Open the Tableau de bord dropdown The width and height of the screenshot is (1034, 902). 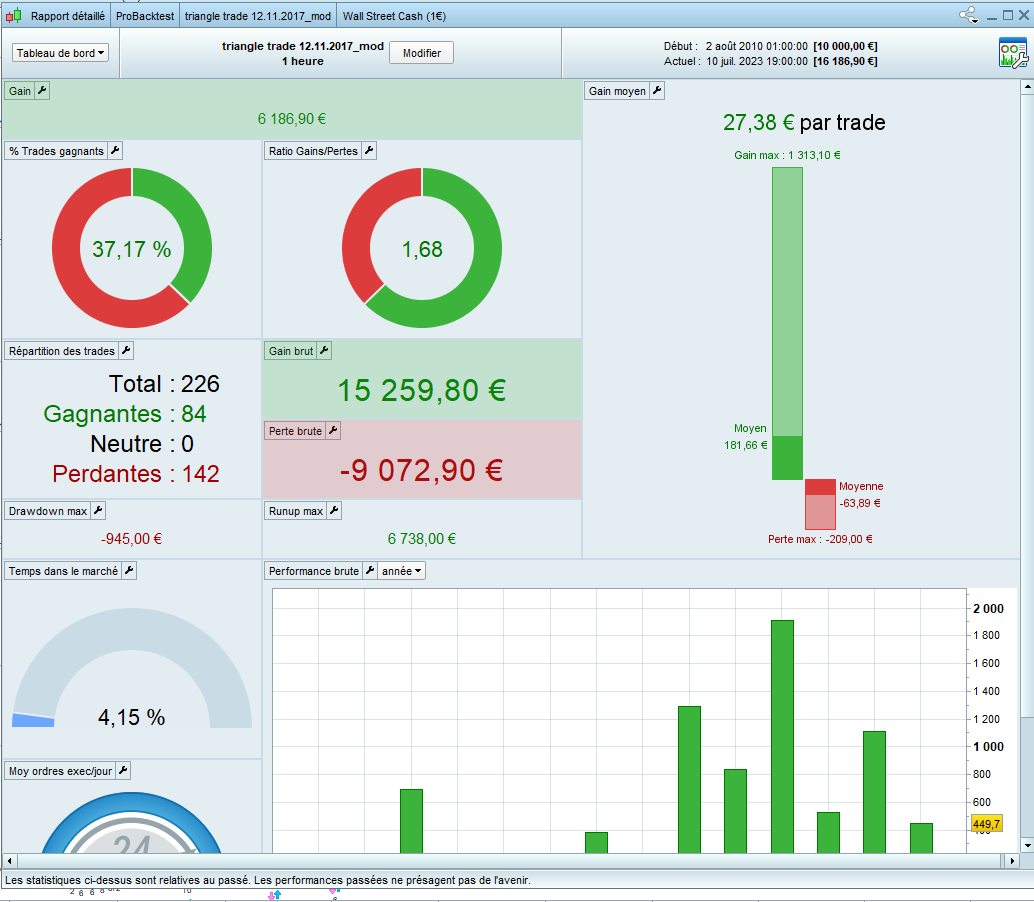click(x=60, y=53)
